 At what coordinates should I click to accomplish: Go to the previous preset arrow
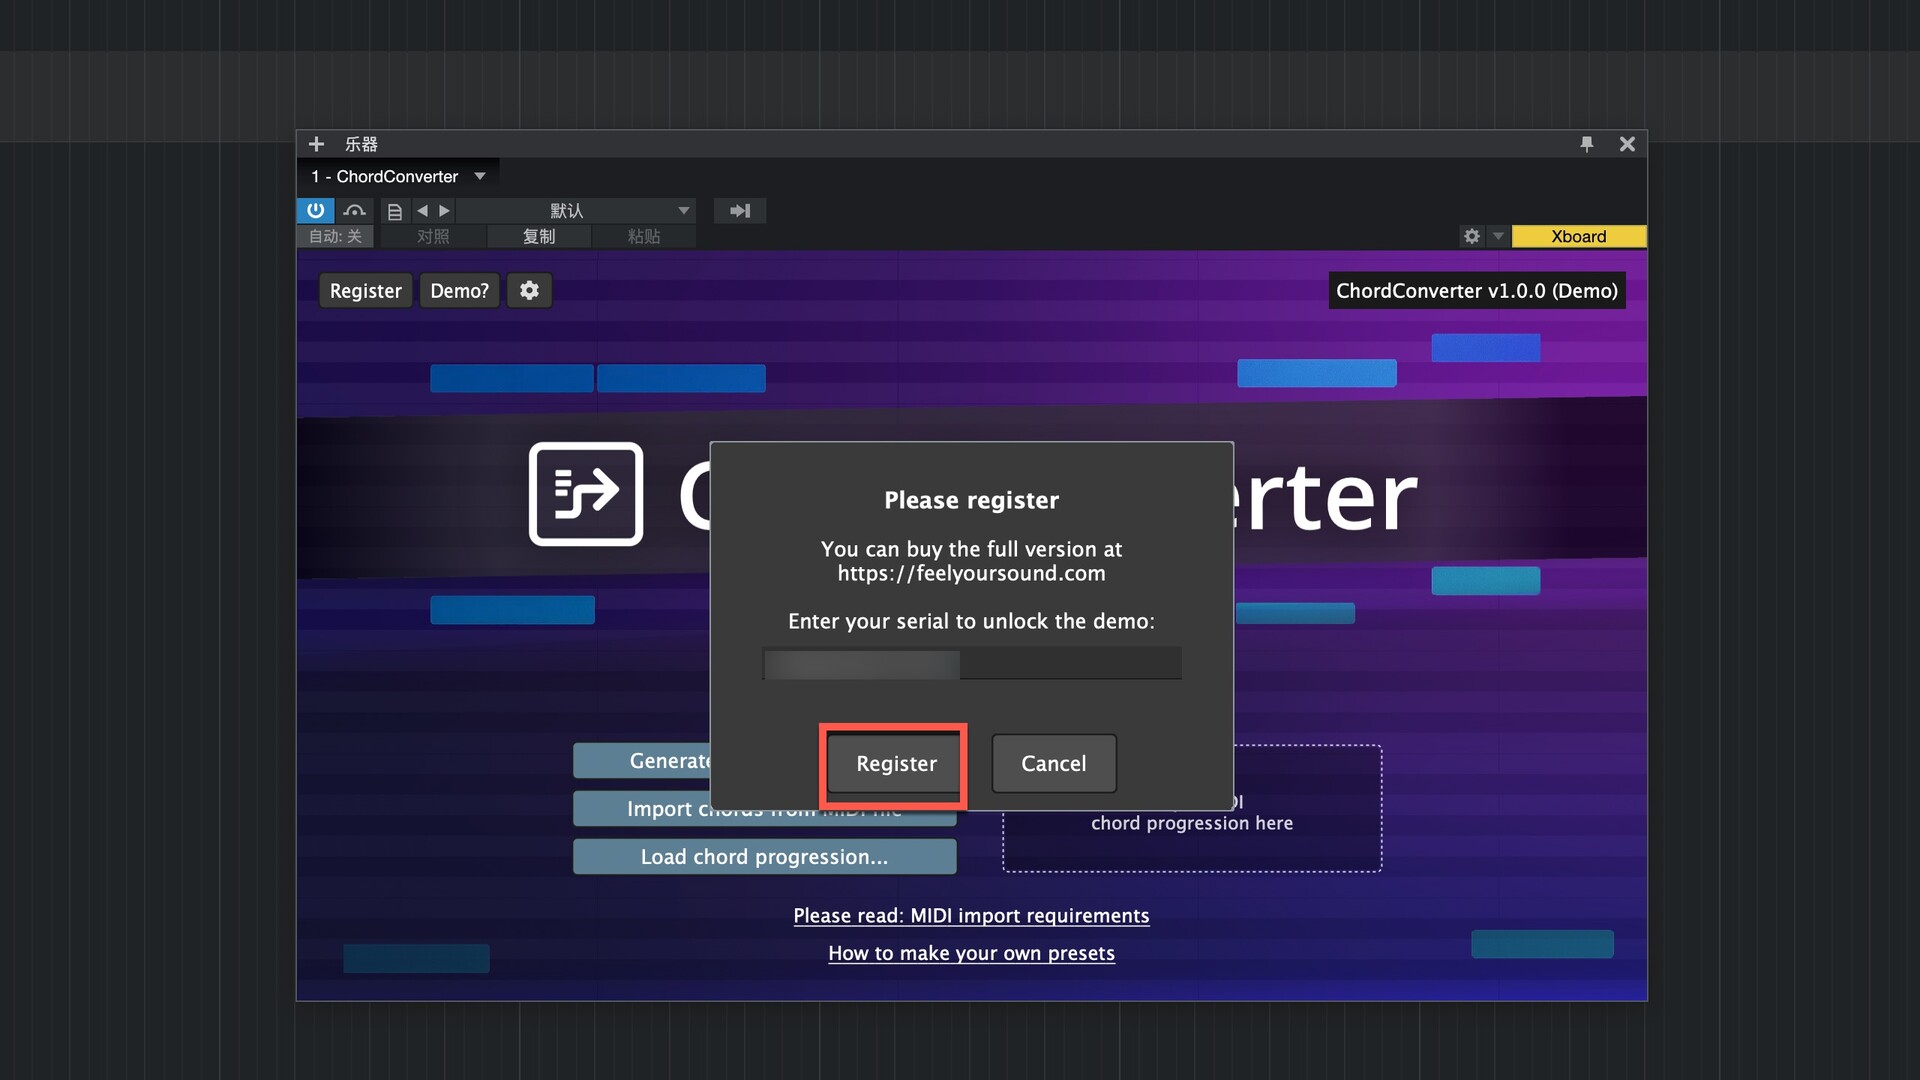(x=422, y=211)
